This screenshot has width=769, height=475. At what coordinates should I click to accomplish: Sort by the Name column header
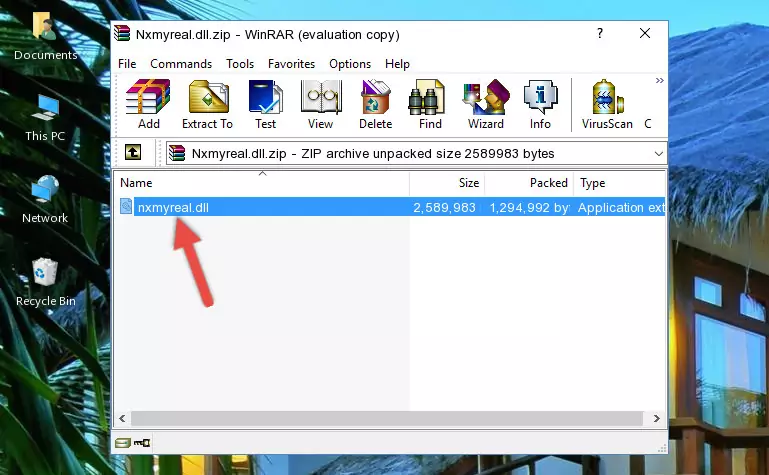pyautogui.click(x=262, y=183)
